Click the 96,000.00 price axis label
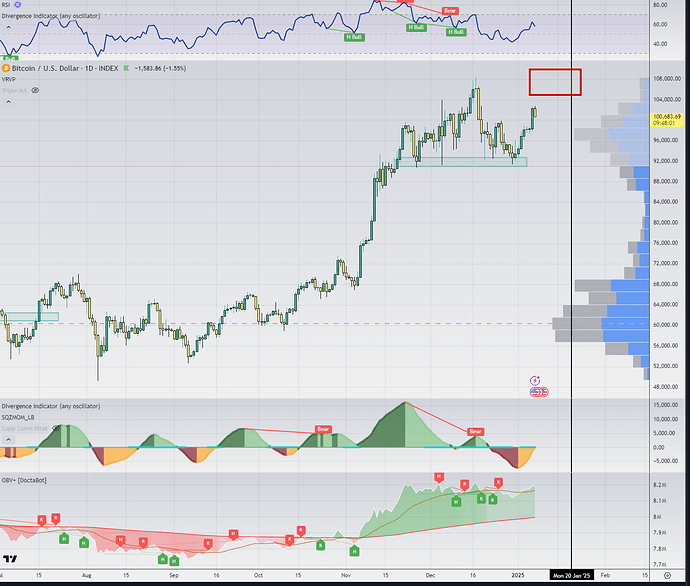The height and width of the screenshot is (586, 690). (667, 140)
